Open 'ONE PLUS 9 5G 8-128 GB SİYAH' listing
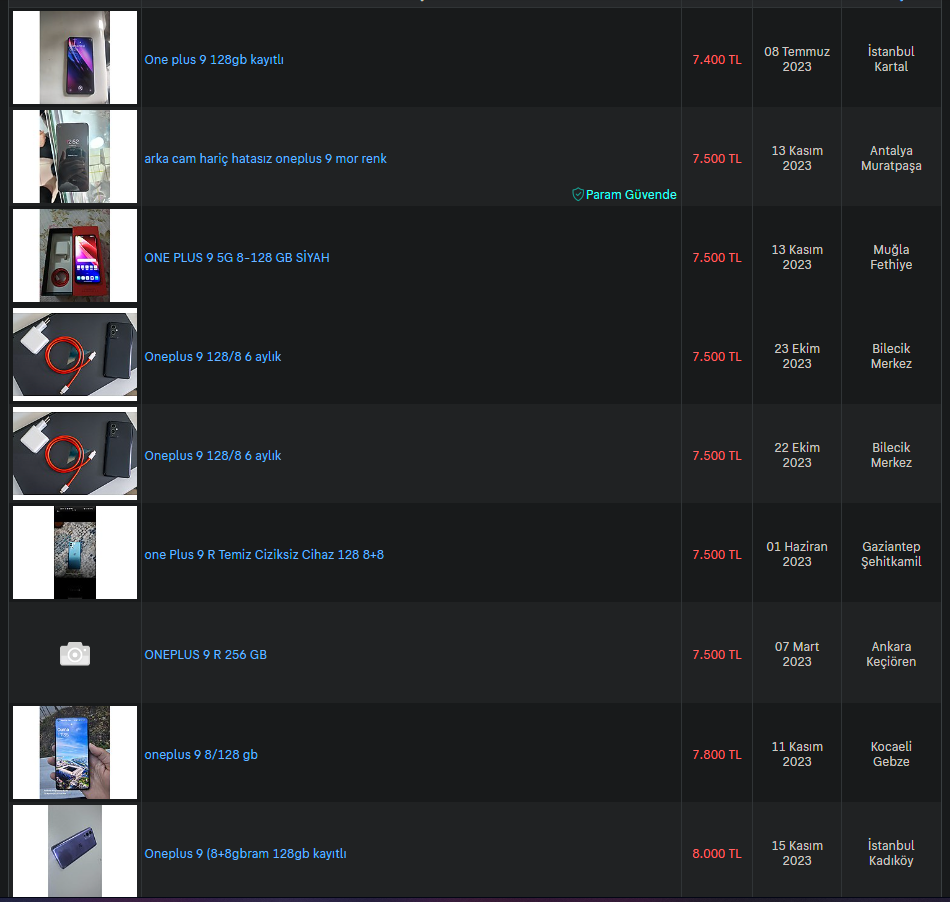The height and width of the screenshot is (902, 950). click(x=237, y=257)
